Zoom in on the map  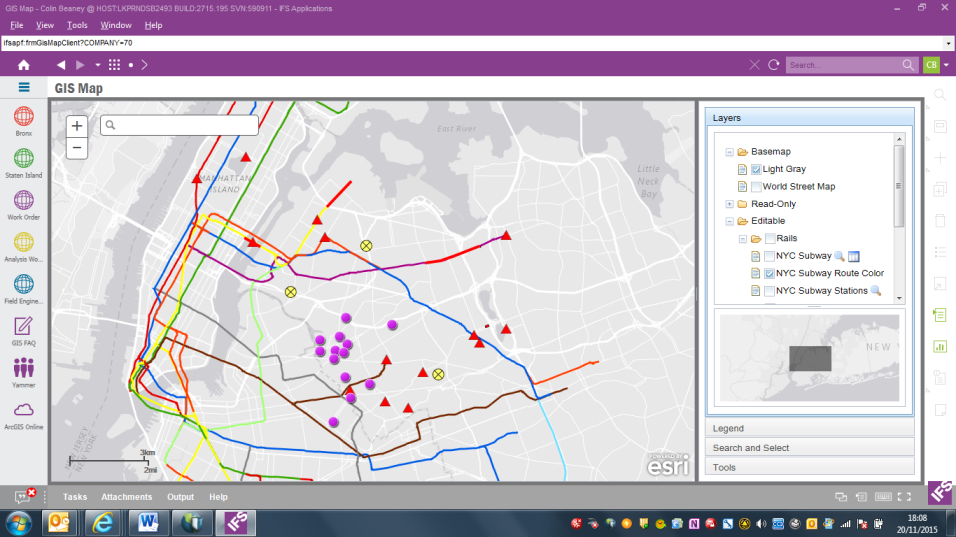[x=77, y=126]
